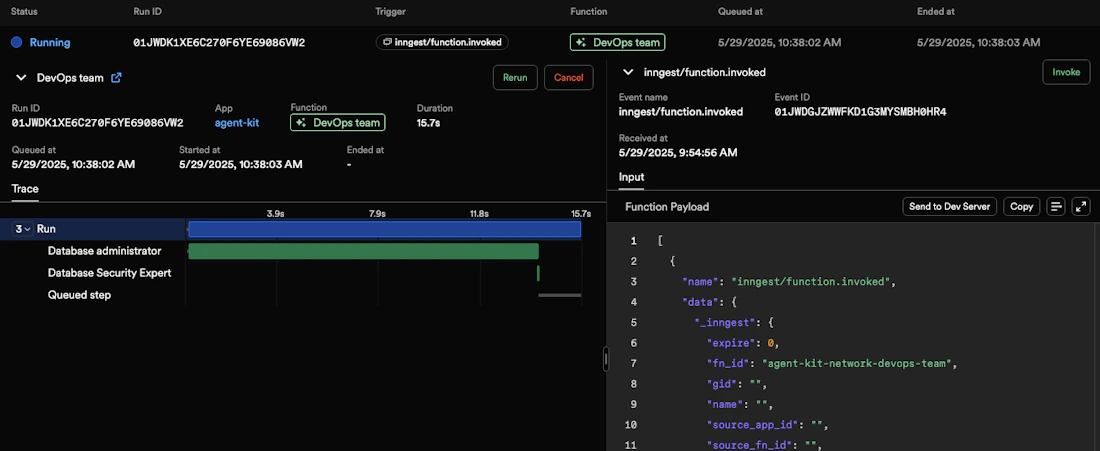Collapse the DevOps team run details

21,78
